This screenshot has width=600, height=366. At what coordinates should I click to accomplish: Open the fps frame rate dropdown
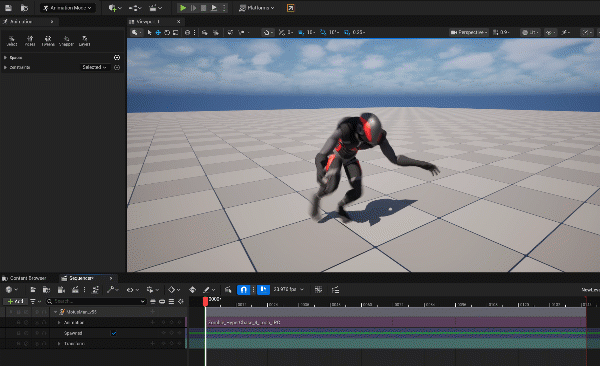pos(289,289)
